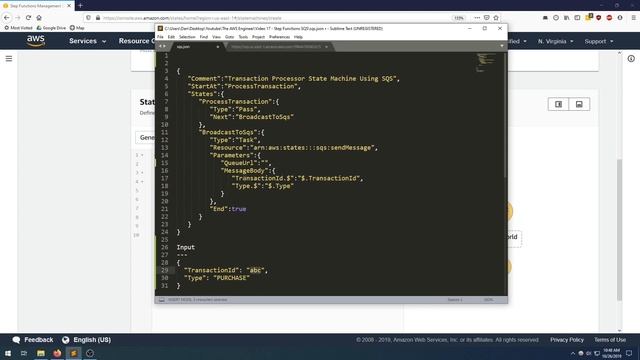Select the sqs.json tab in Sublime Text
This screenshot has height=360, width=640.
pos(197,47)
